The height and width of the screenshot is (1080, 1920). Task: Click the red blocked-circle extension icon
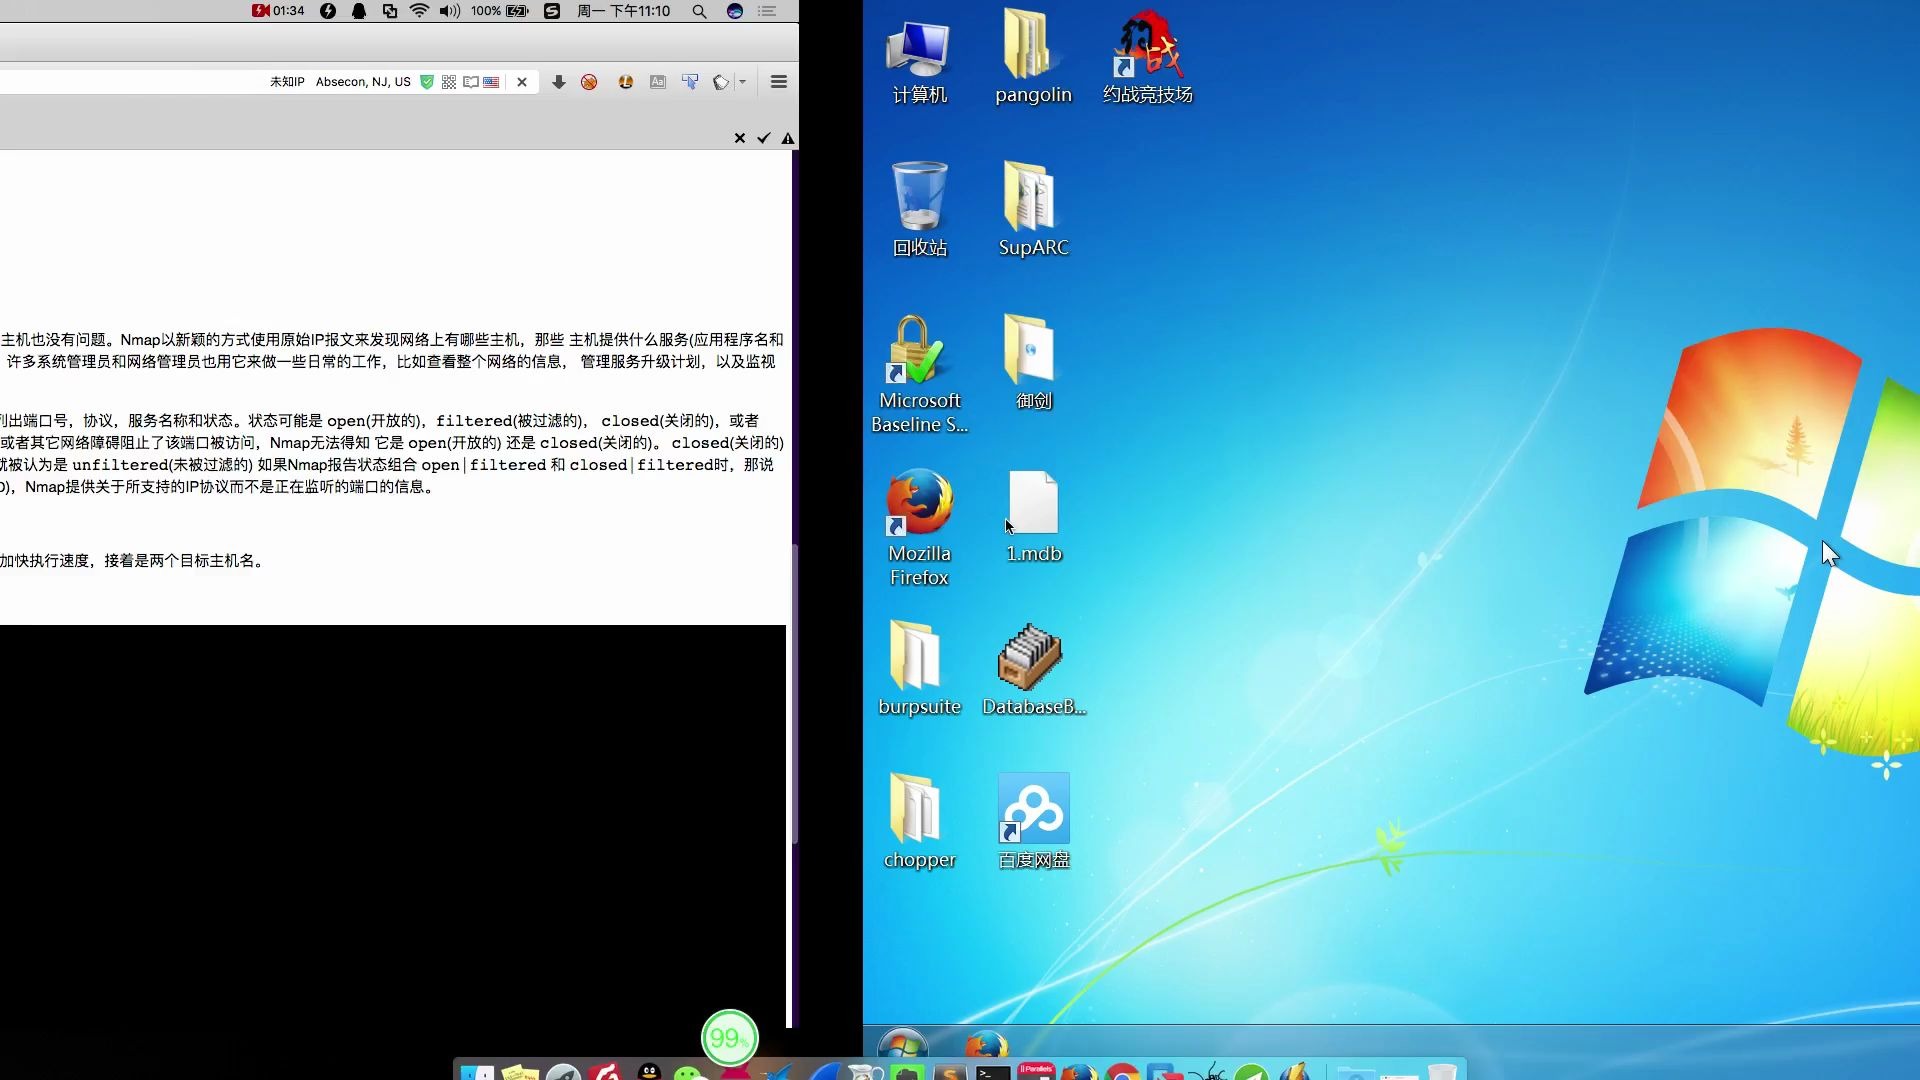coord(589,82)
